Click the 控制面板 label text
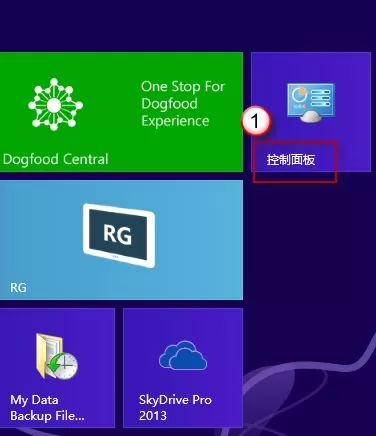This screenshot has width=376, height=436. tap(291, 160)
